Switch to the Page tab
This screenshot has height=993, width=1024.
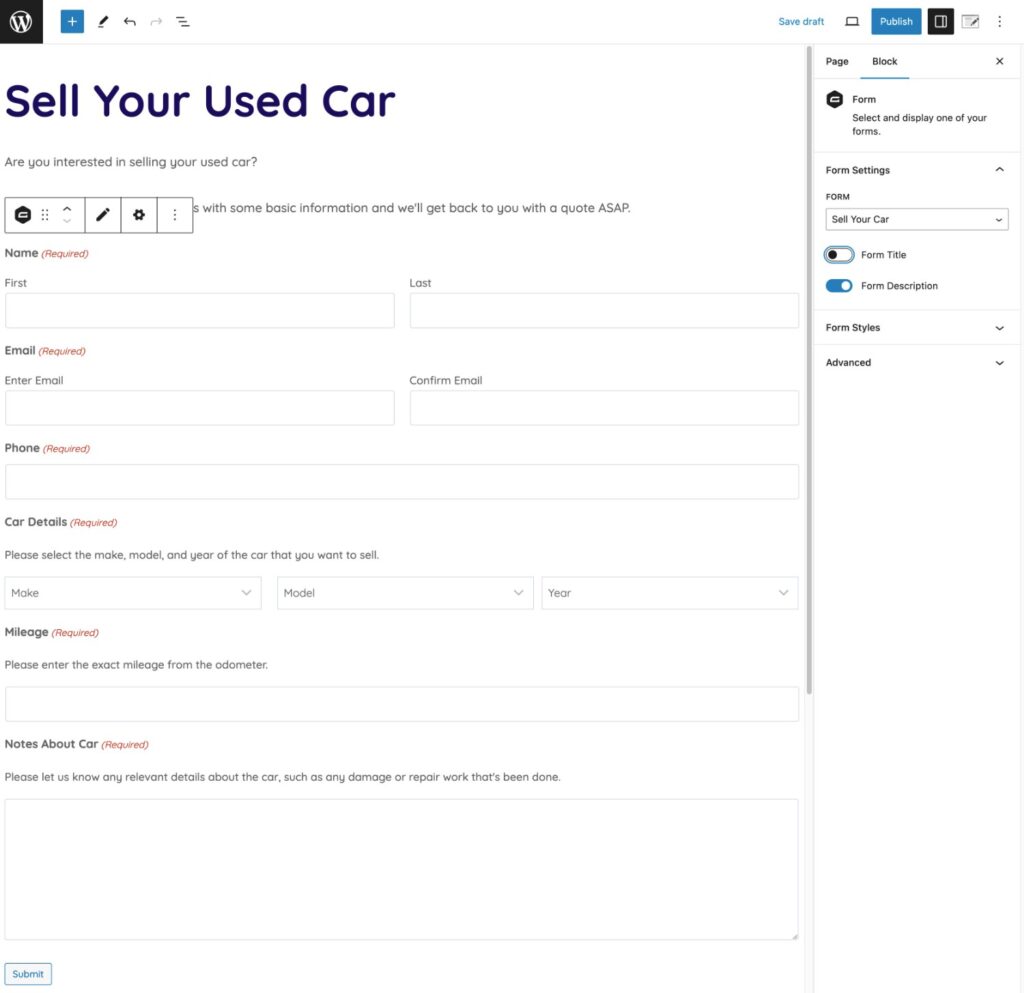click(x=837, y=61)
